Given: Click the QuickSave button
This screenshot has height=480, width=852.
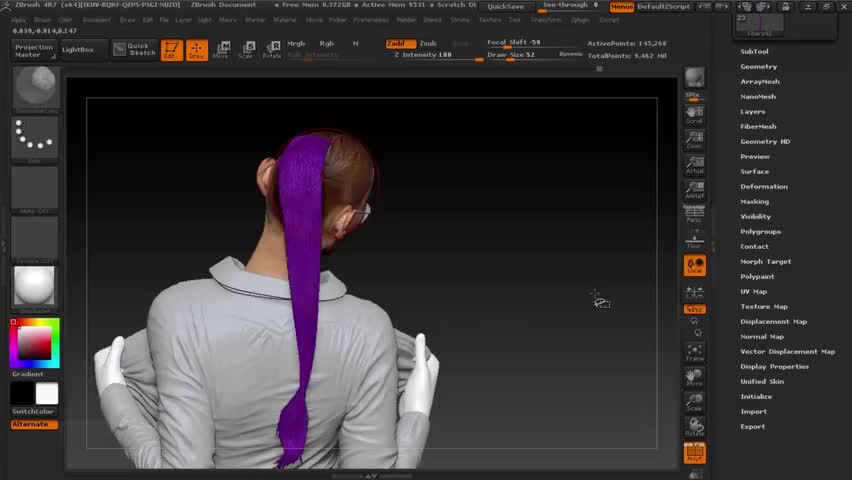Looking at the screenshot, I should [506, 6].
